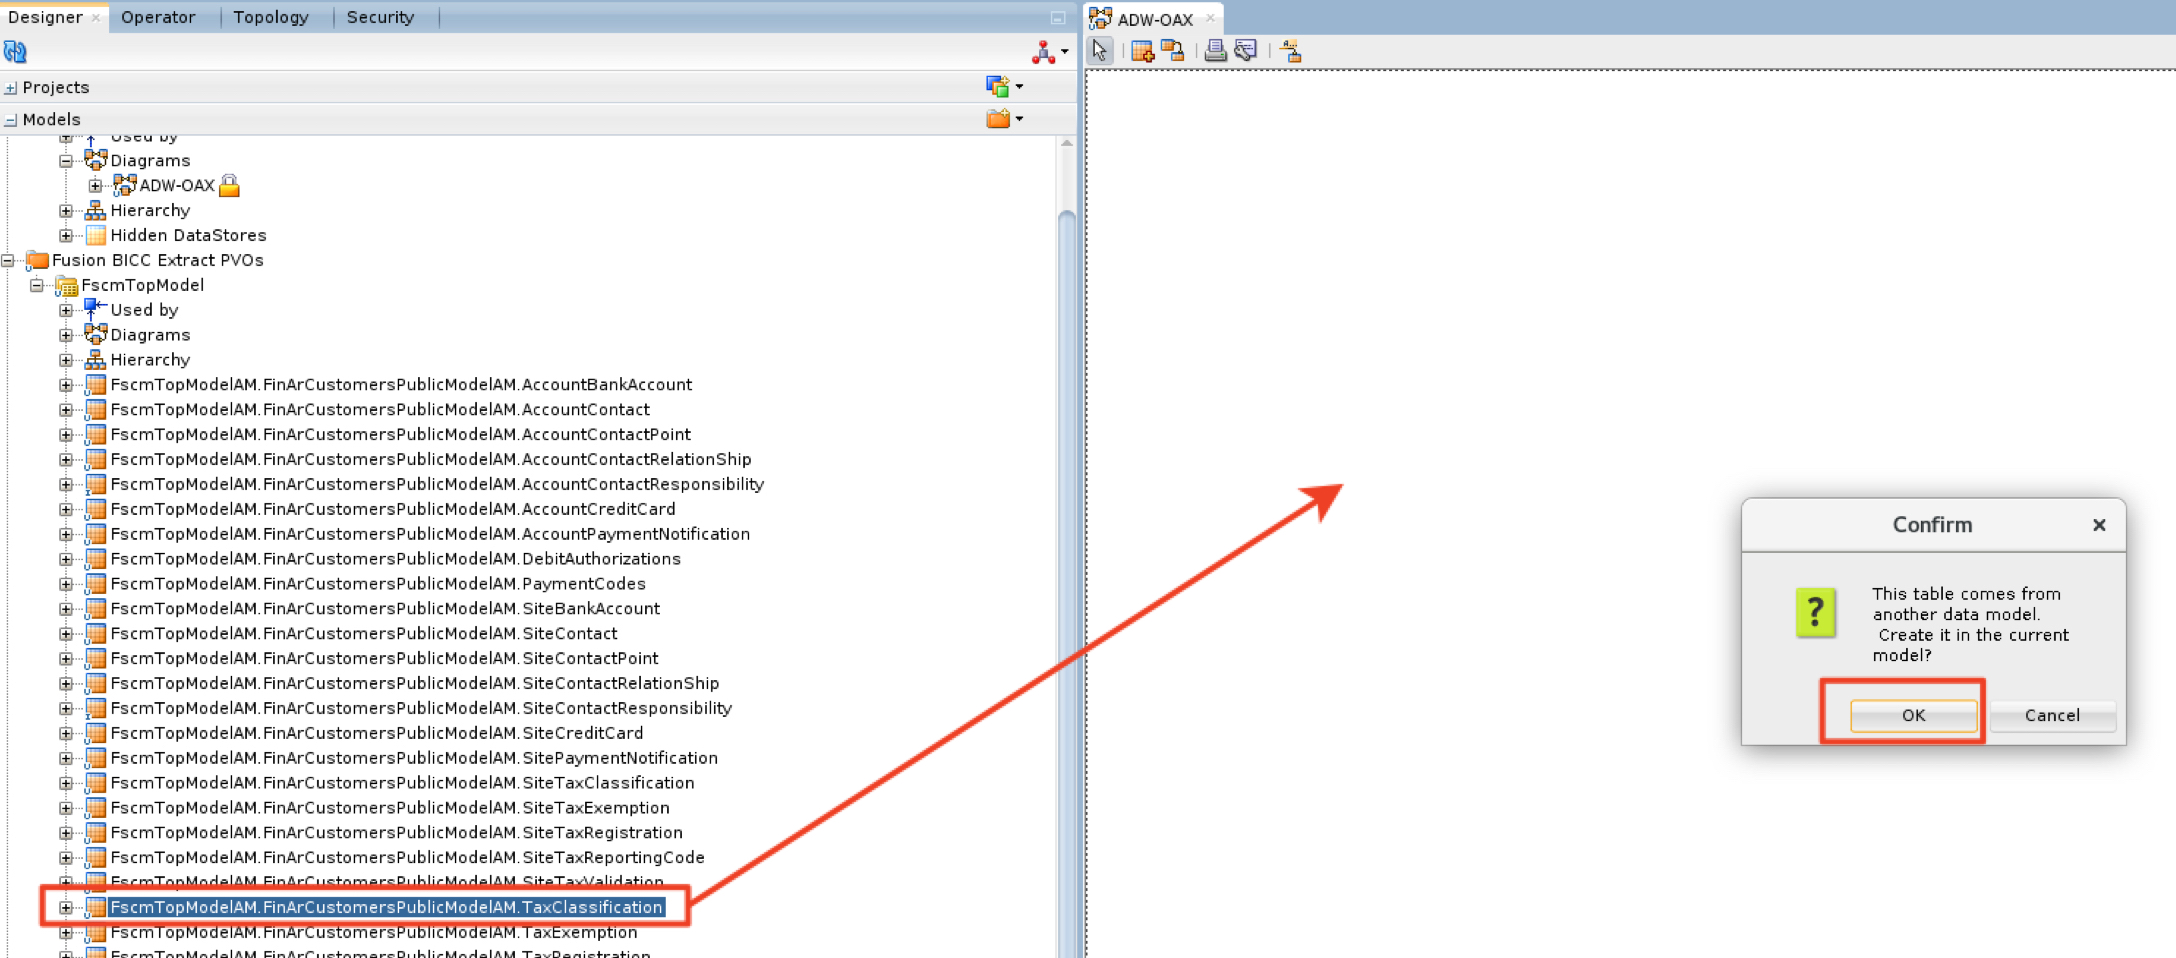
Task: Open the dropdown arrow in the Models header
Action: pos(1019,119)
